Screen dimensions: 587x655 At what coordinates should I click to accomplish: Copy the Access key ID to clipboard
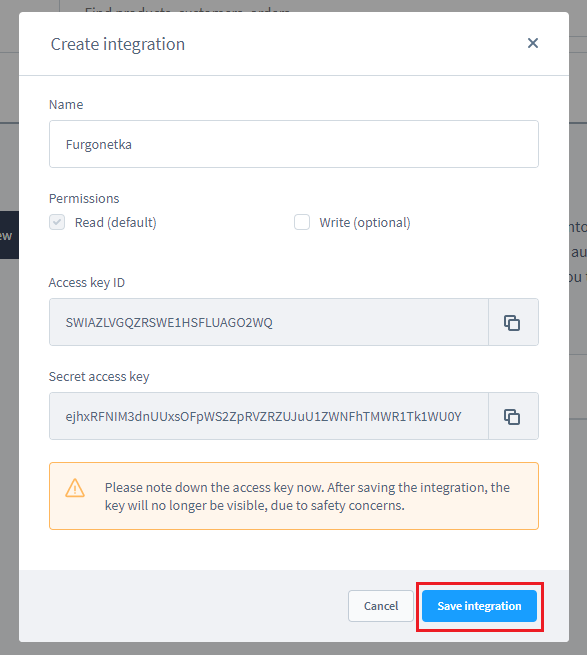[x=513, y=322]
